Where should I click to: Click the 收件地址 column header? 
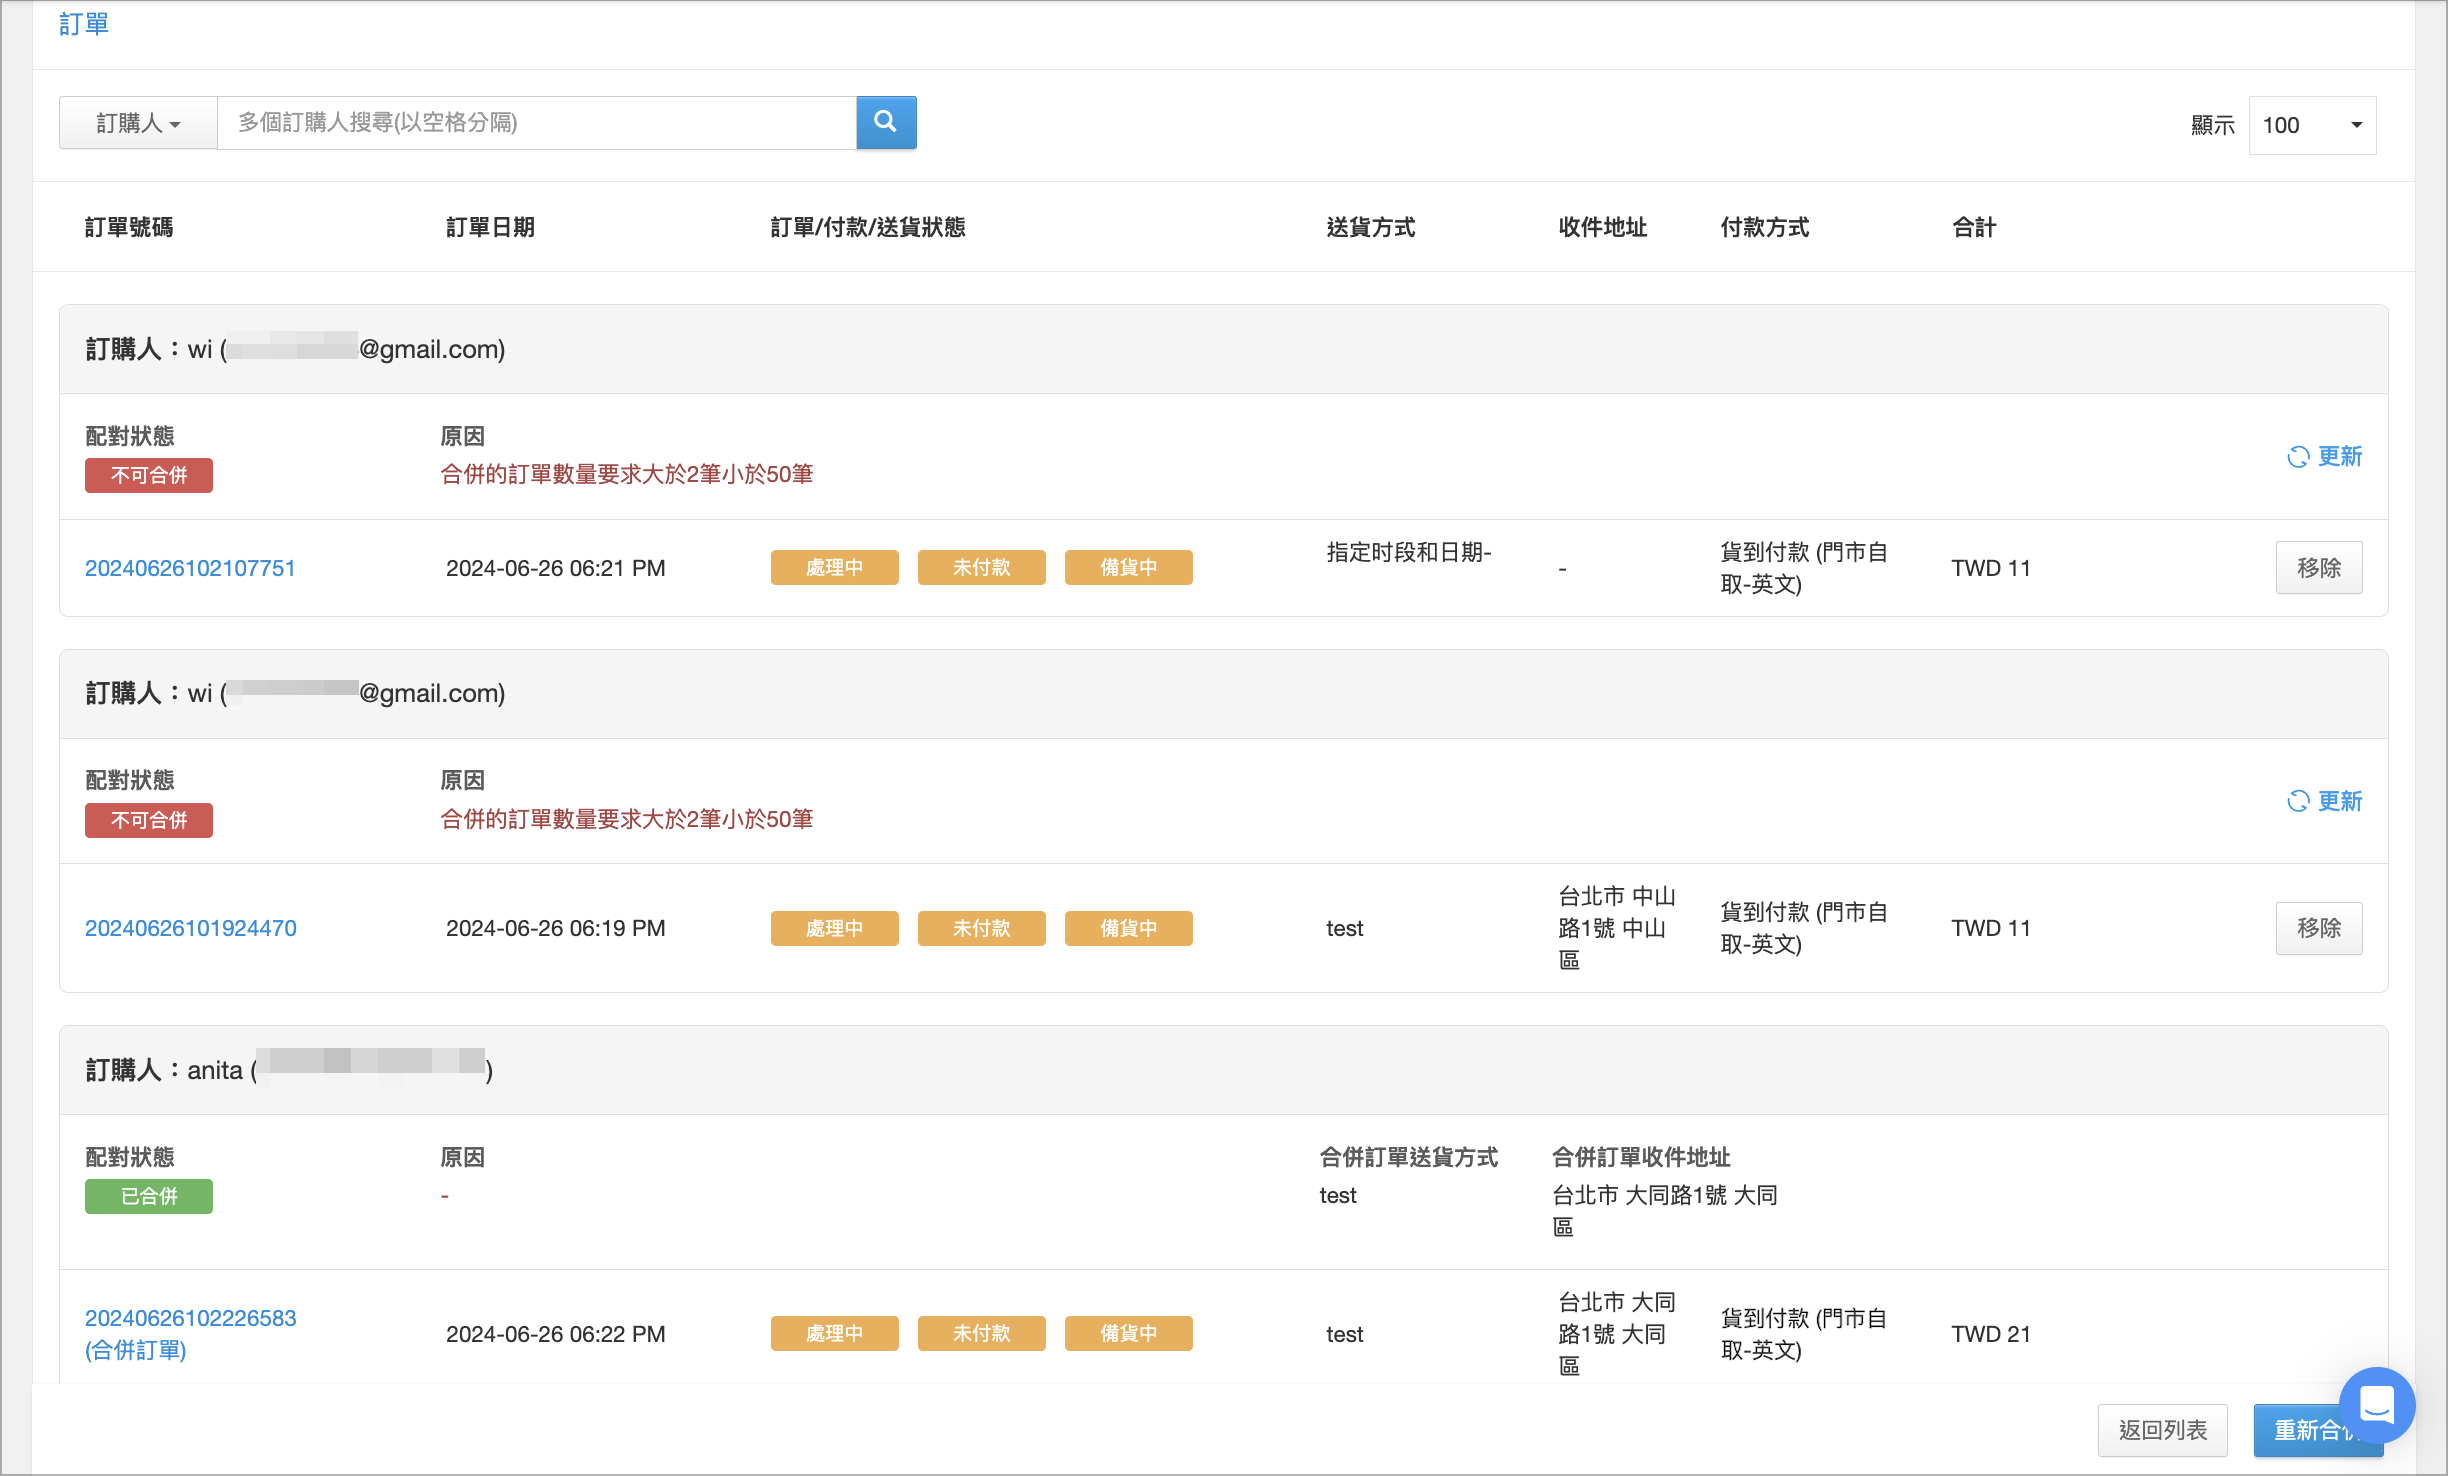click(1603, 228)
